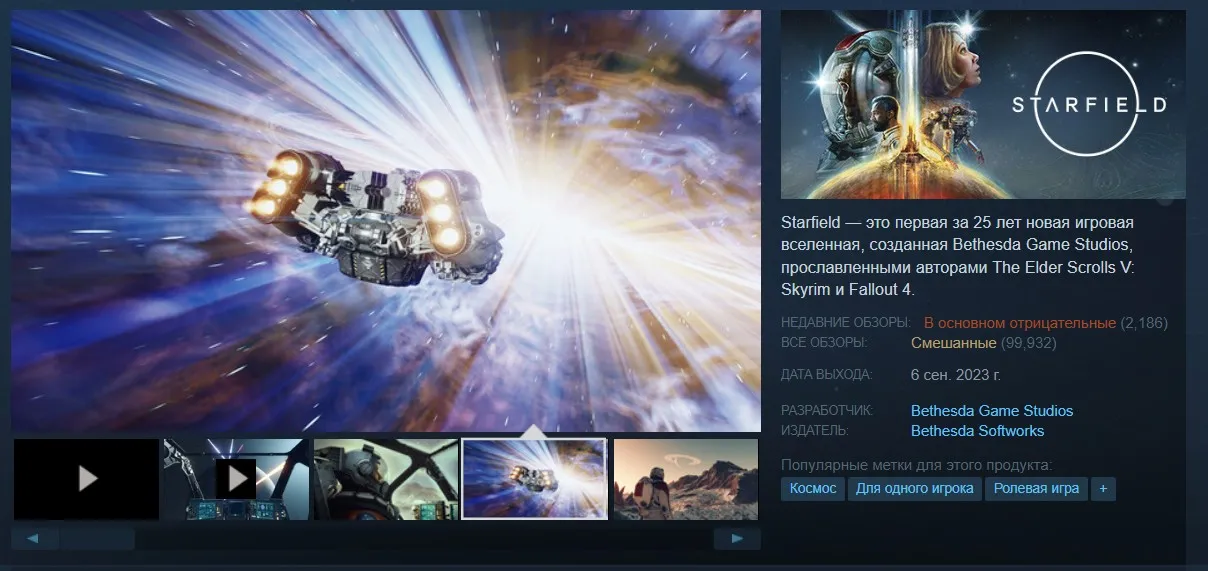Click the 'ДАТА ВЫХОДА:' label
The height and width of the screenshot is (571, 1208).
point(826,375)
